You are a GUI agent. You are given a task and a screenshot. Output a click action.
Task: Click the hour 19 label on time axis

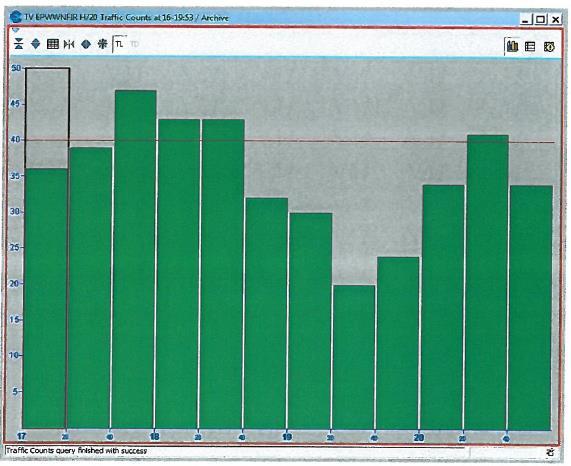click(287, 437)
